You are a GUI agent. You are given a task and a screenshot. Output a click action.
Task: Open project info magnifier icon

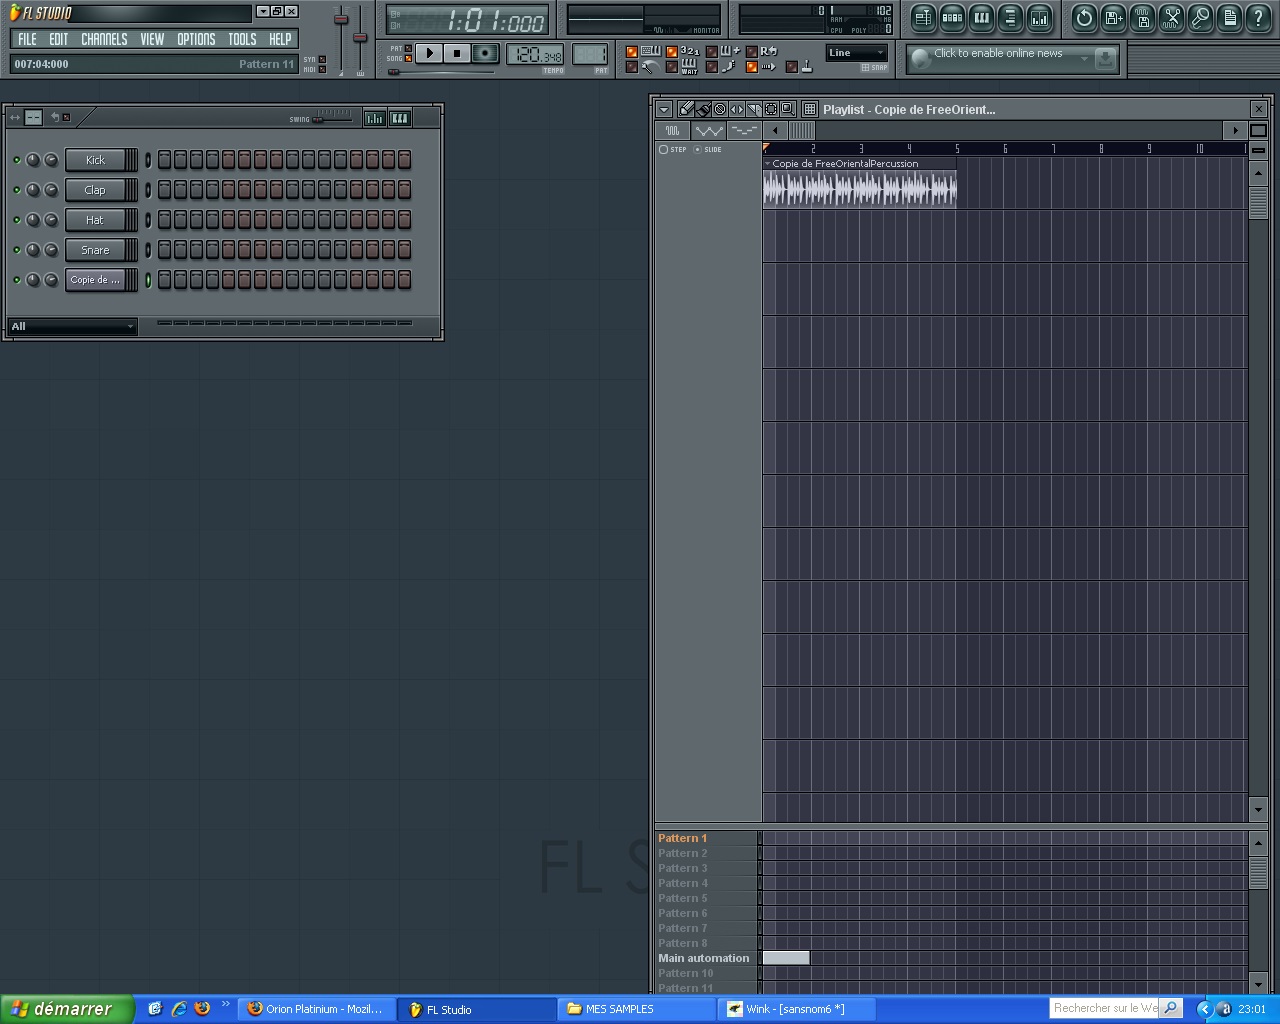1200,18
